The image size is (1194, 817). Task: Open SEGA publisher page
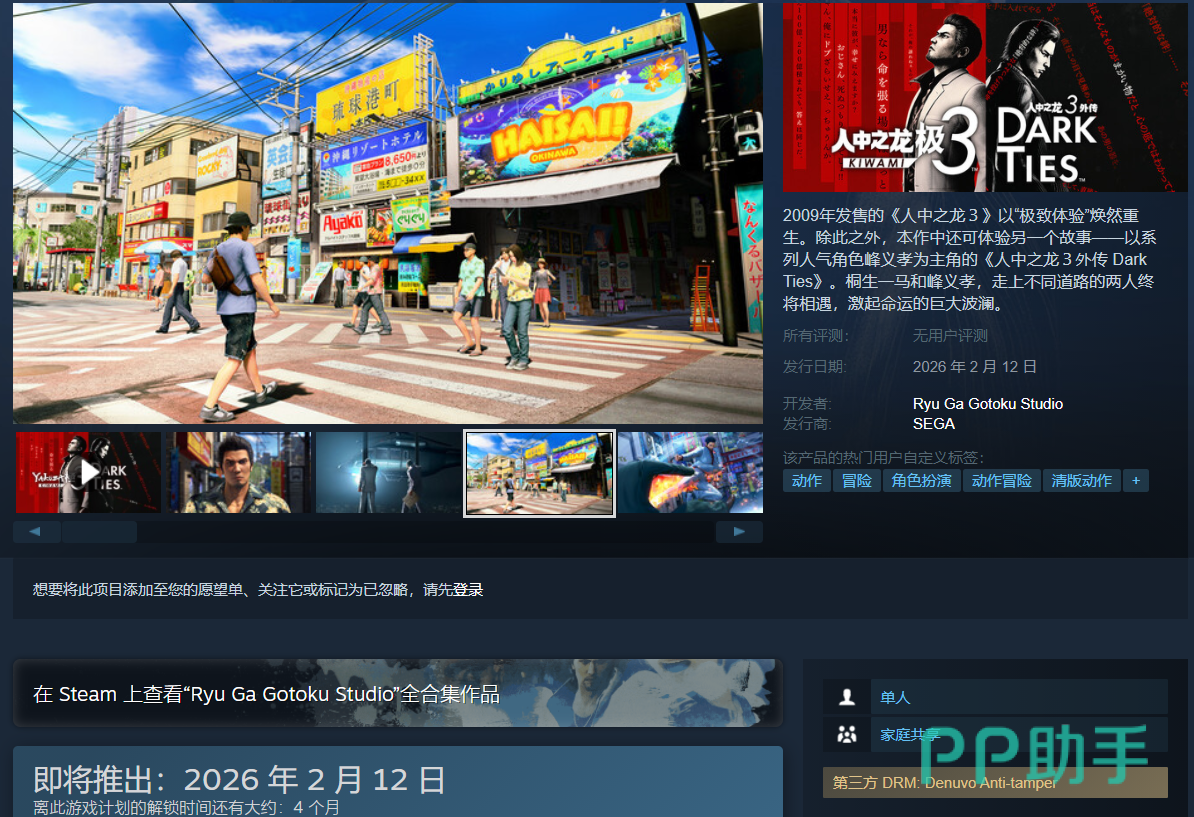[933, 424]
